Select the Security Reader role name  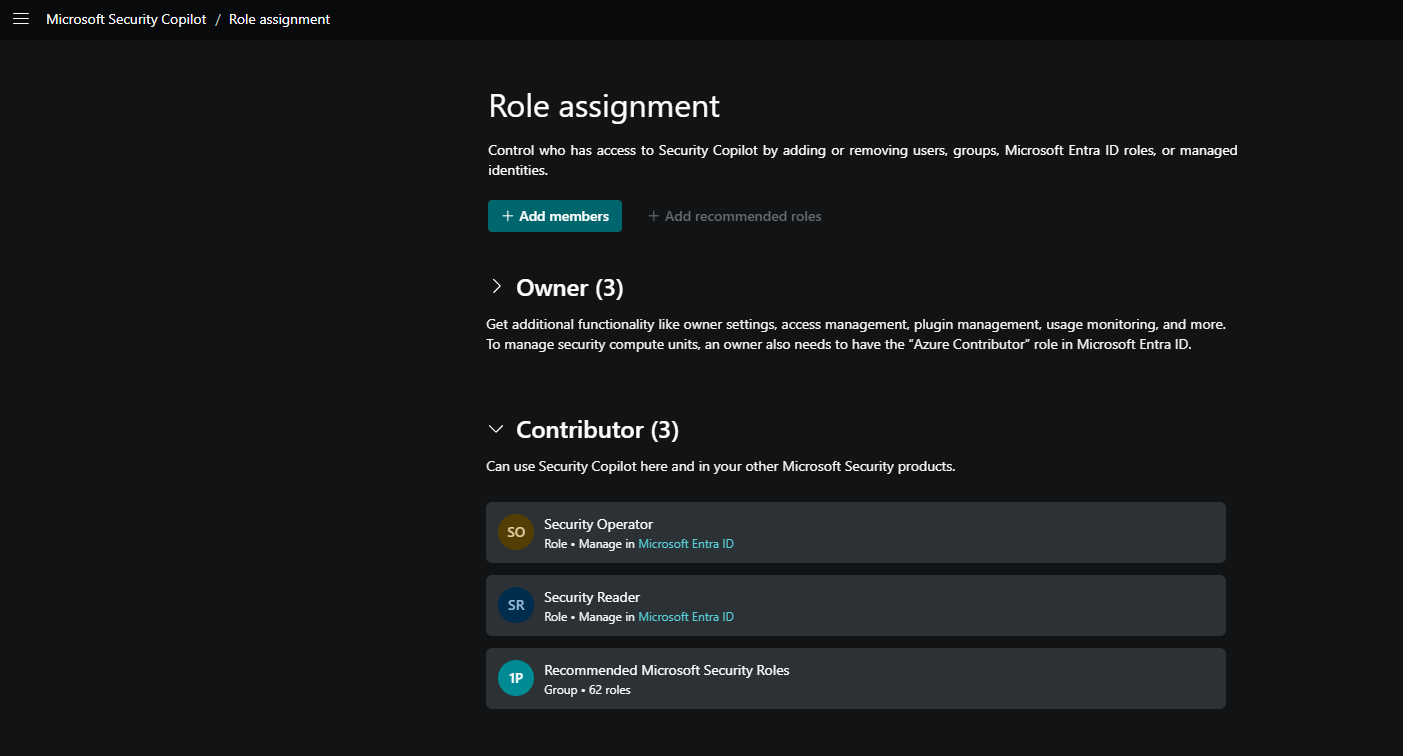[x=592, y=597]
